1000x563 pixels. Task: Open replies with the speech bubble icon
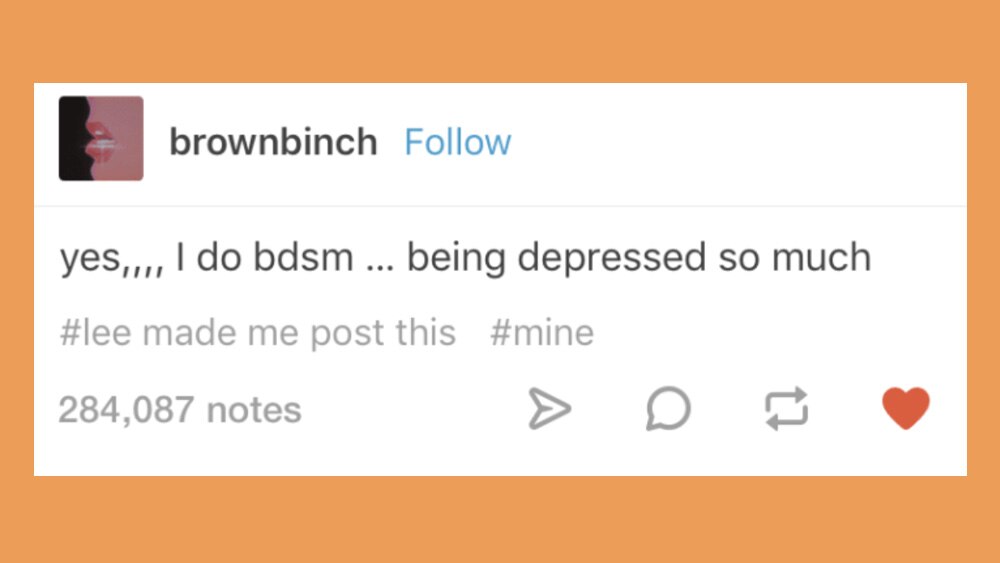667,409
